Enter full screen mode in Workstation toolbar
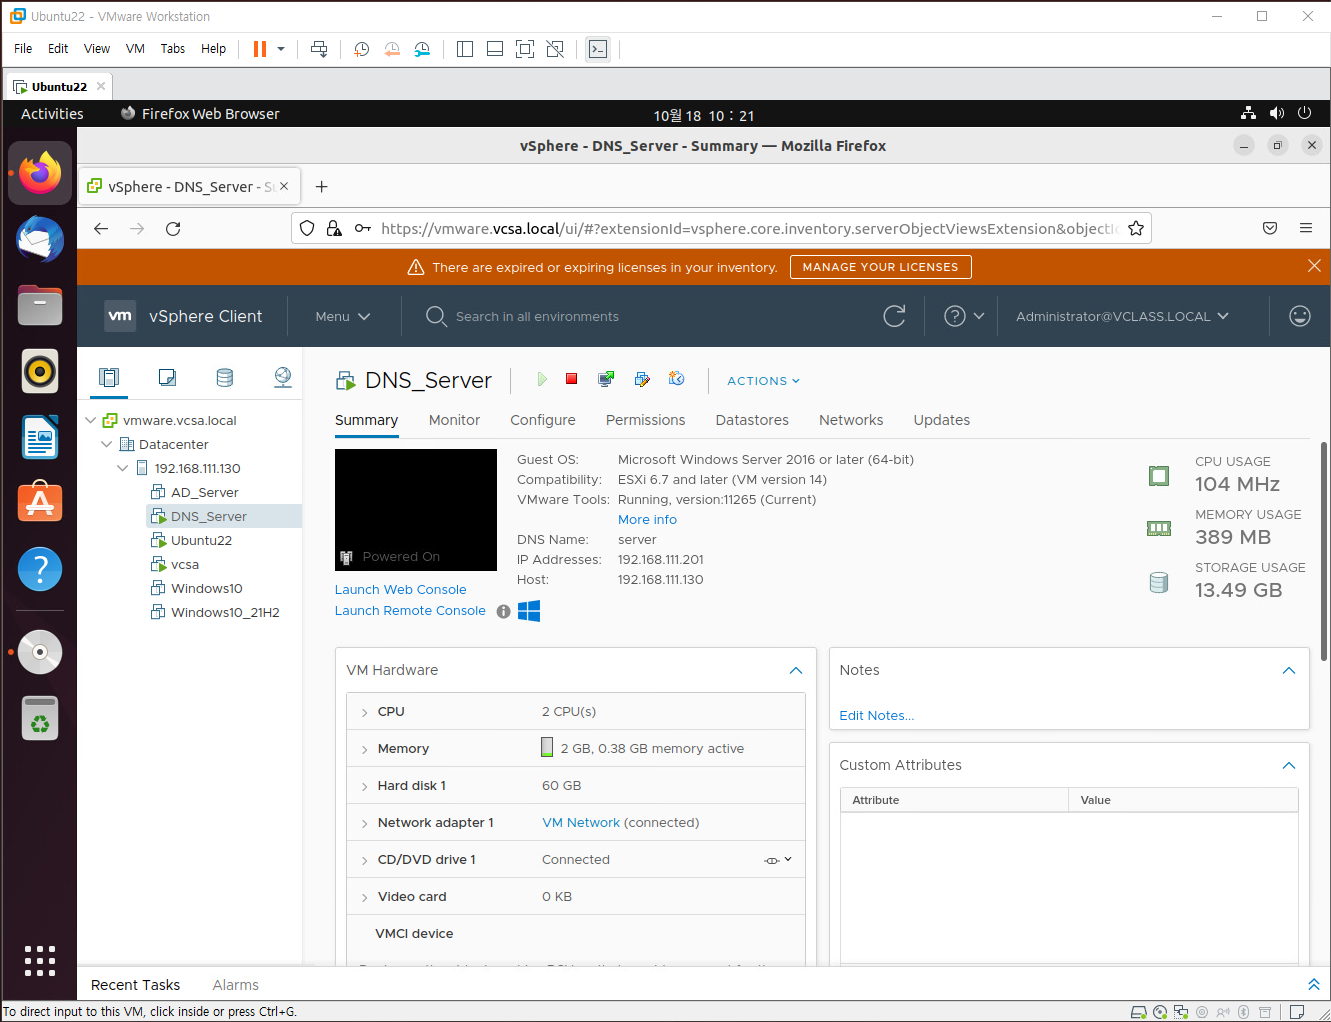This screenshot has width=1331, height=1022. point(525,49)
